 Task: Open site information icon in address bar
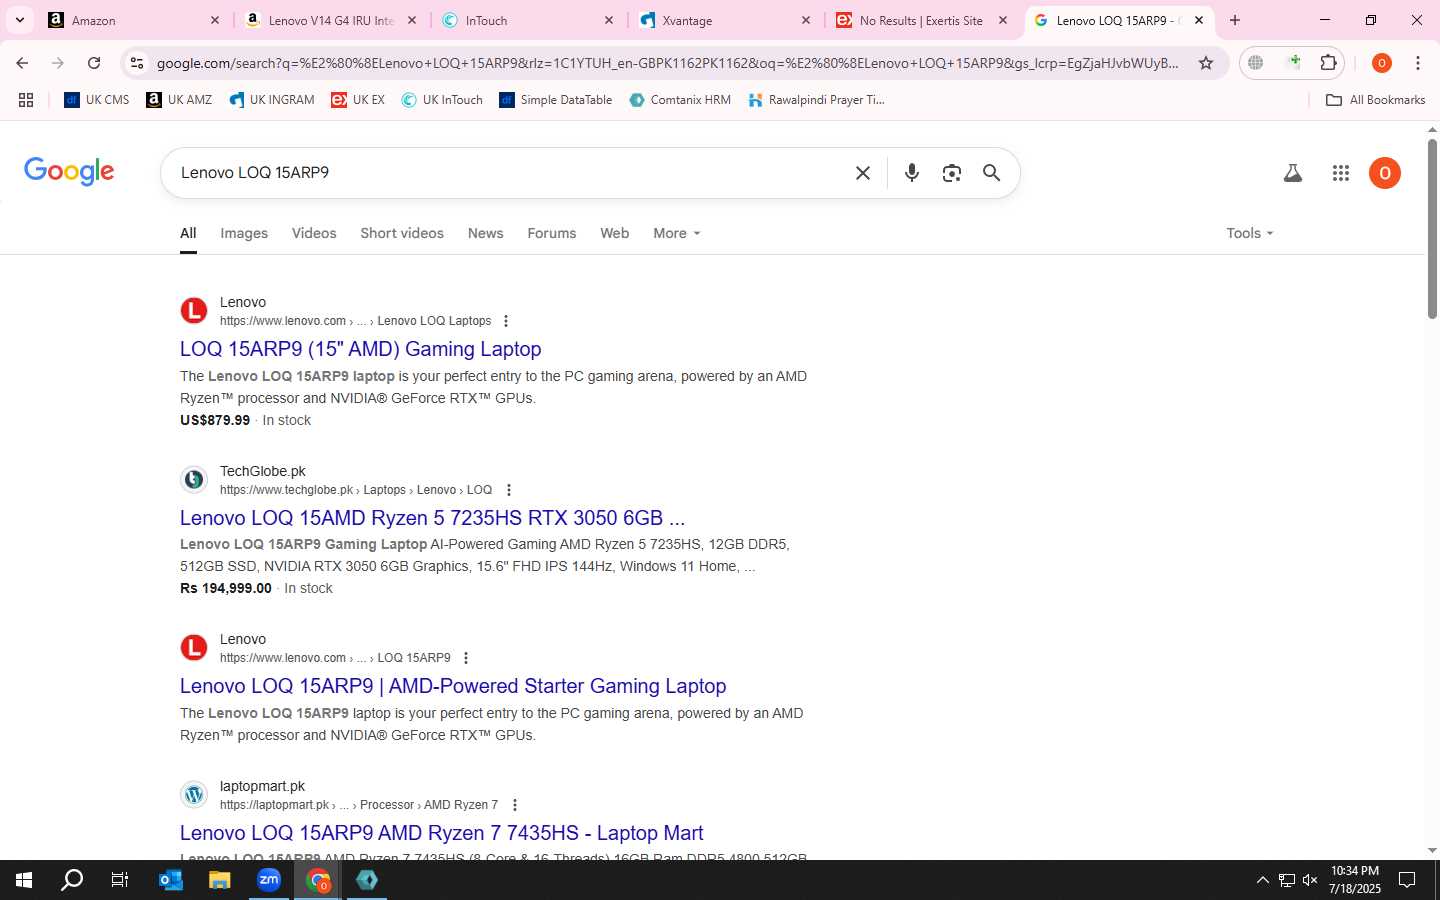click(x=137, y=63)
